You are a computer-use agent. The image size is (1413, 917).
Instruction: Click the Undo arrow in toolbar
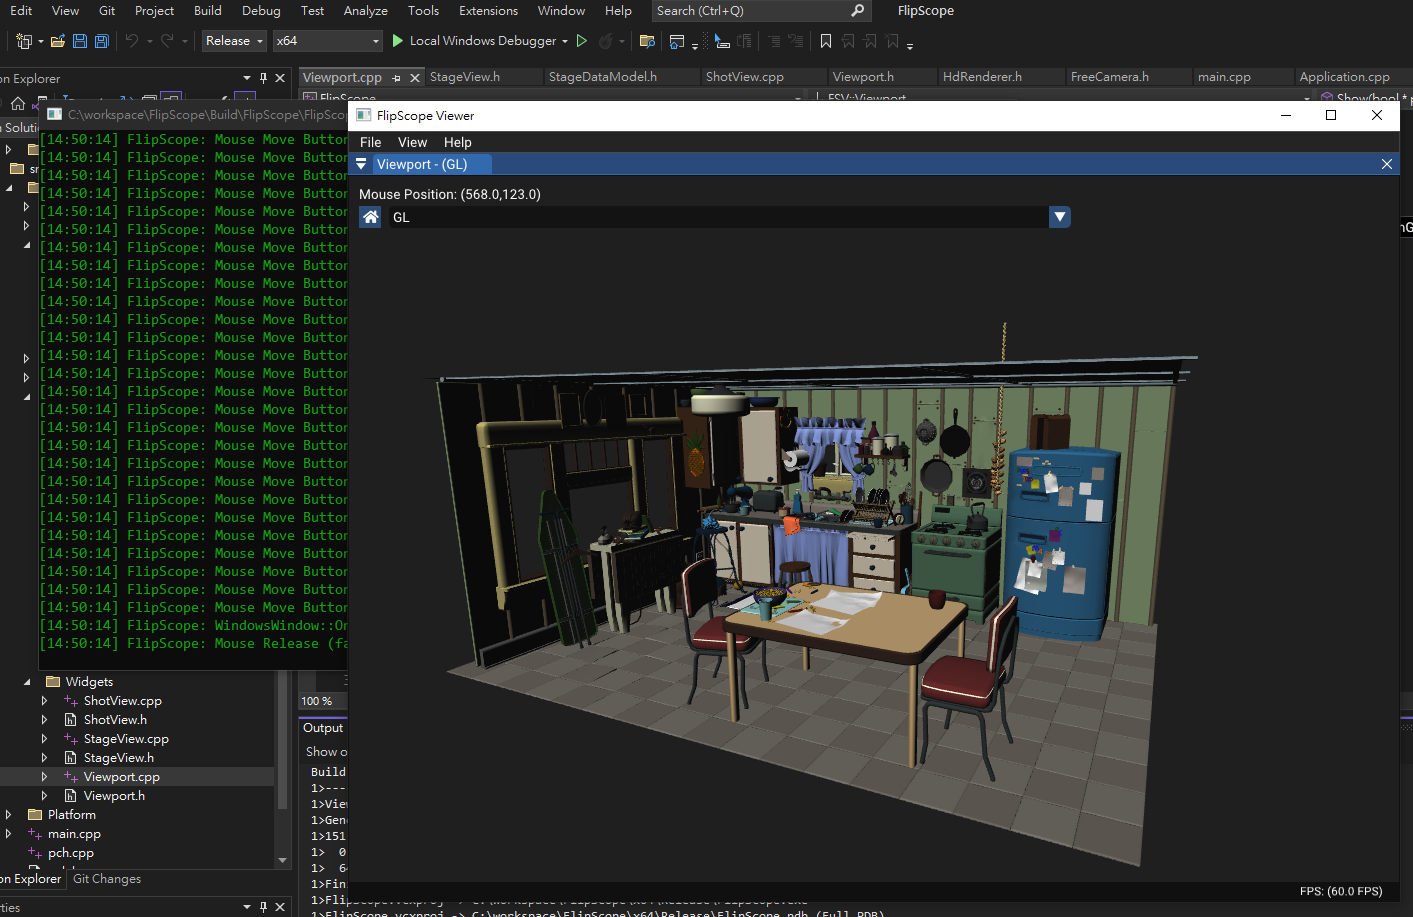point(132,41)
